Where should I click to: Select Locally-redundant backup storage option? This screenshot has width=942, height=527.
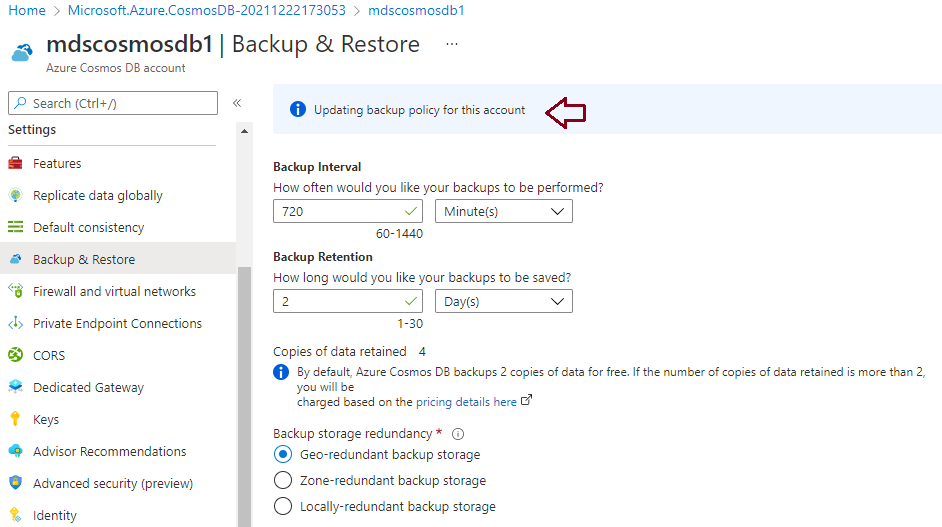pos(283,506)
